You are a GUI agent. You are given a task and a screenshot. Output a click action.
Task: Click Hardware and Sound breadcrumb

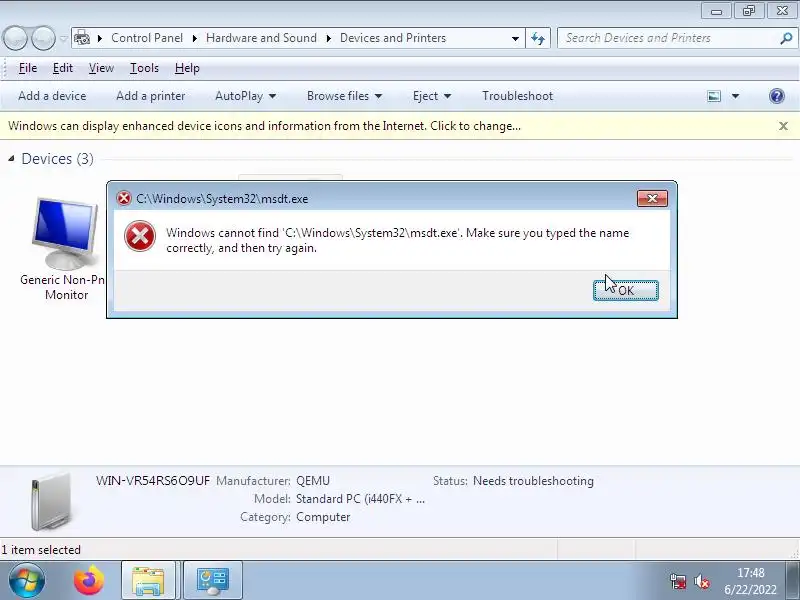click(261, 38)
